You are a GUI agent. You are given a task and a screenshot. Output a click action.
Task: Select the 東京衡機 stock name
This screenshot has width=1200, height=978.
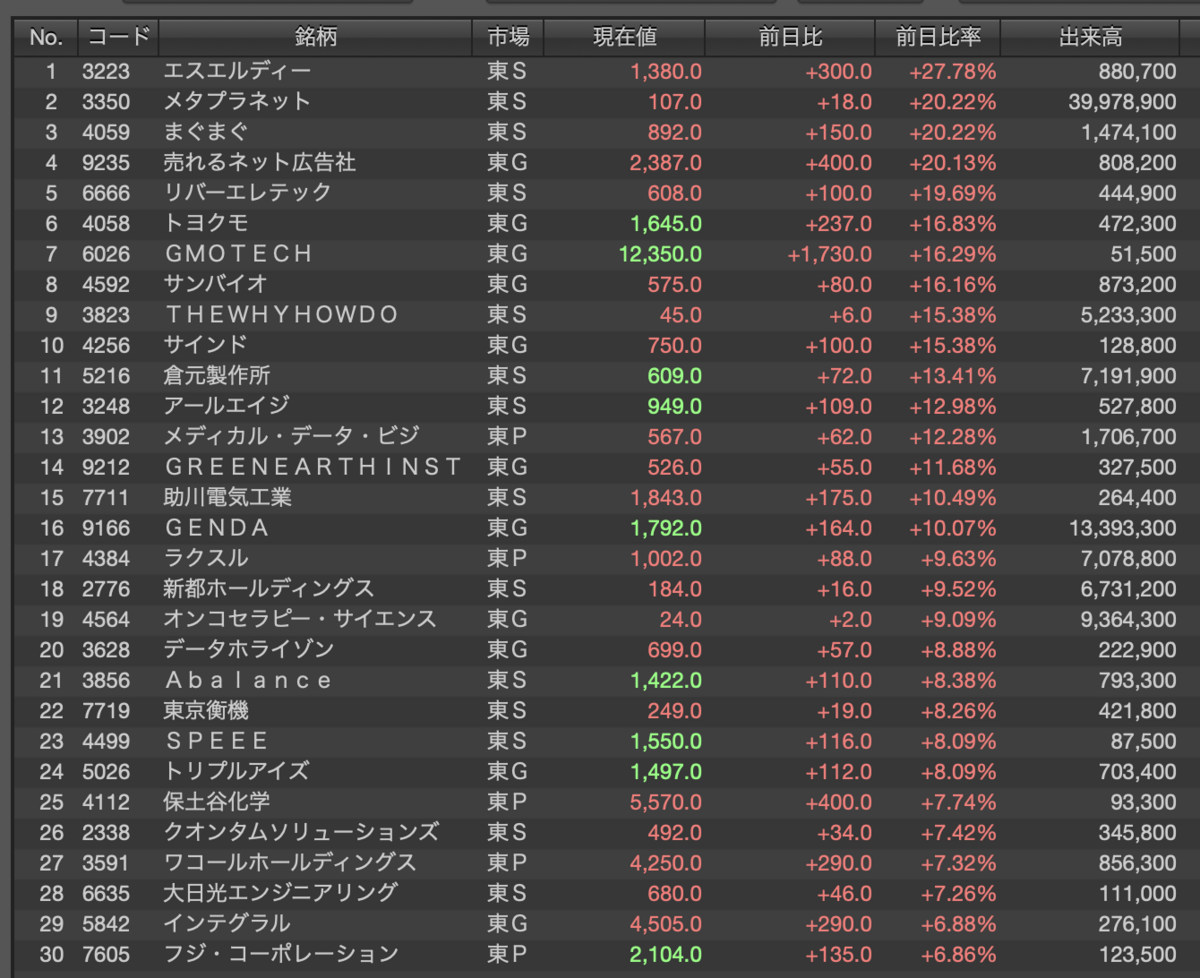click(205, 711)
